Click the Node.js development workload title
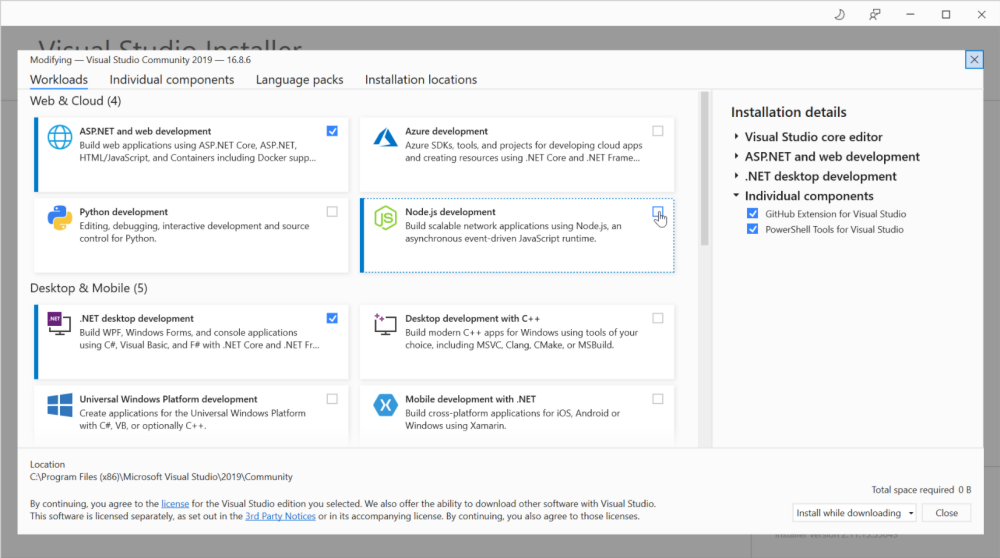This screenshot has width=1000, height=558. [x=450, y=212]
